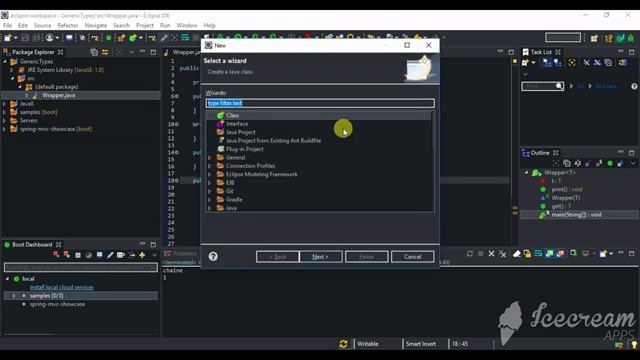Open the Source menu
This screenshot has height=360, width=640.
(42, 25)
